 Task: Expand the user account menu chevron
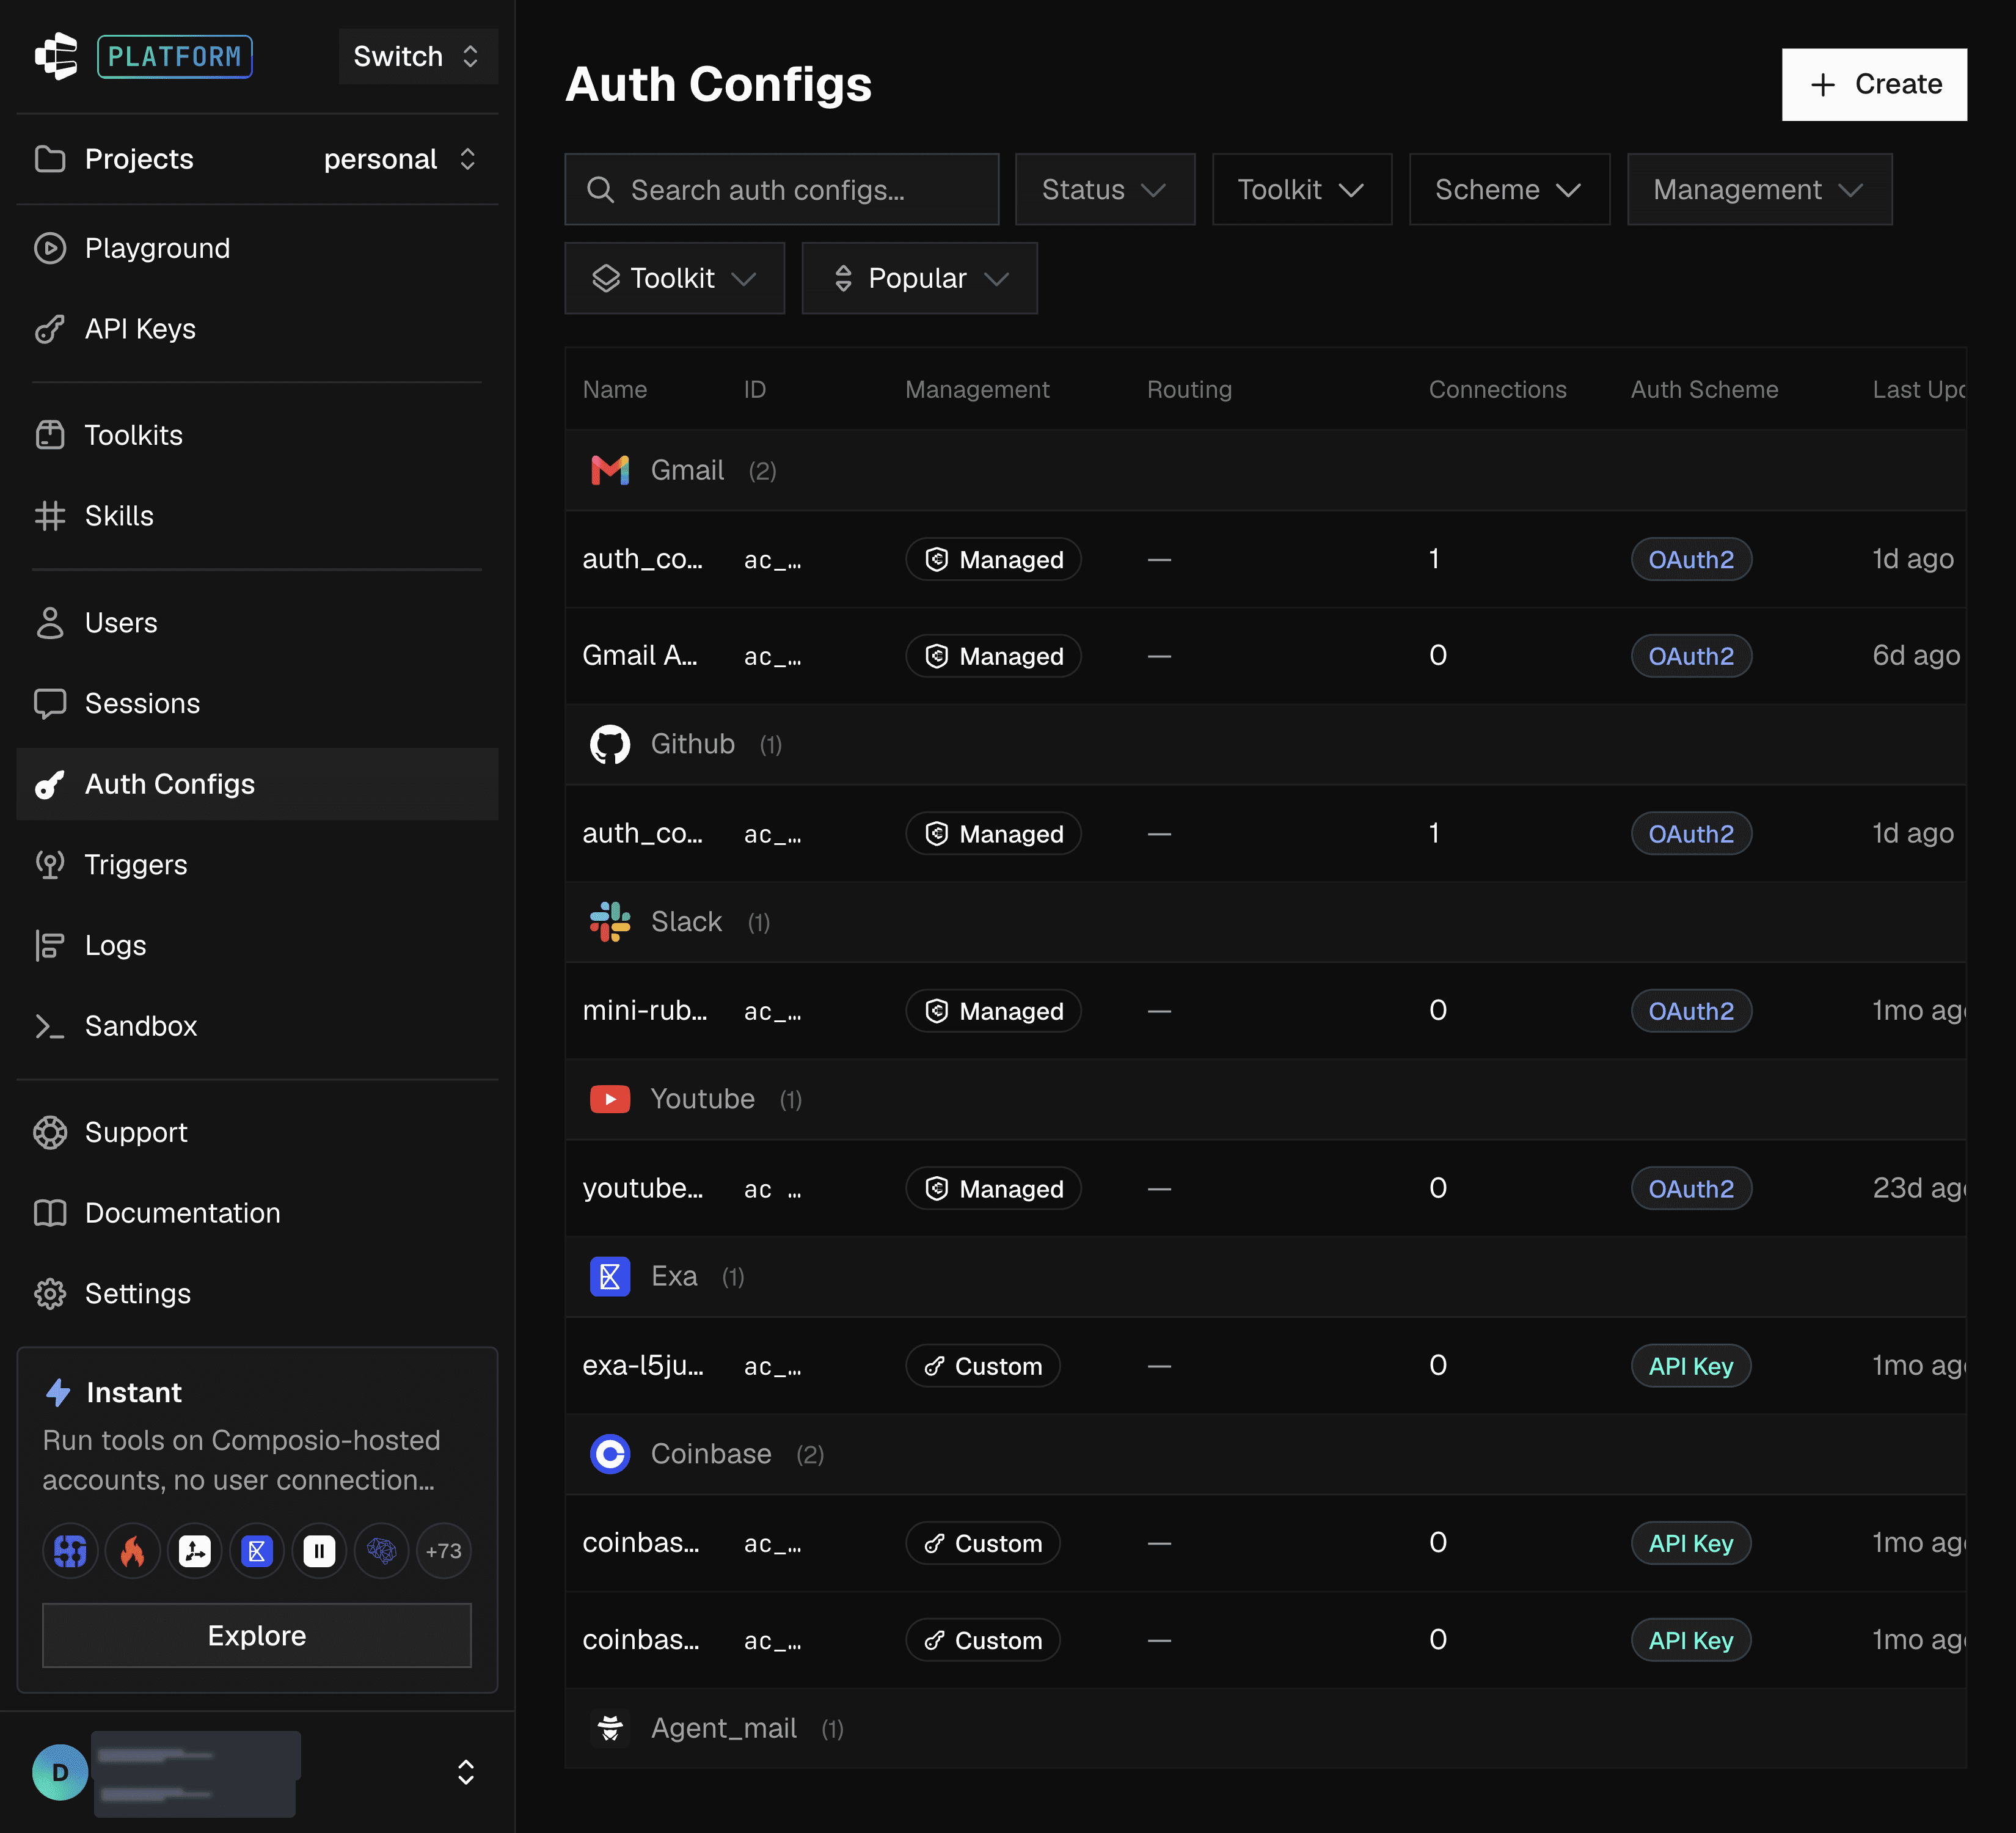point(466,1772)
